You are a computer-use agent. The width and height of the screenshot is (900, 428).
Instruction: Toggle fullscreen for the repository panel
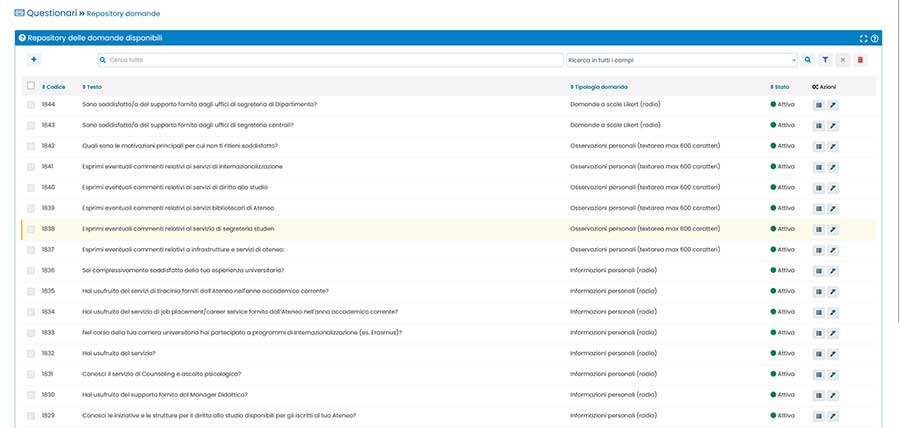pyautogui.click(x=864, y=38)
